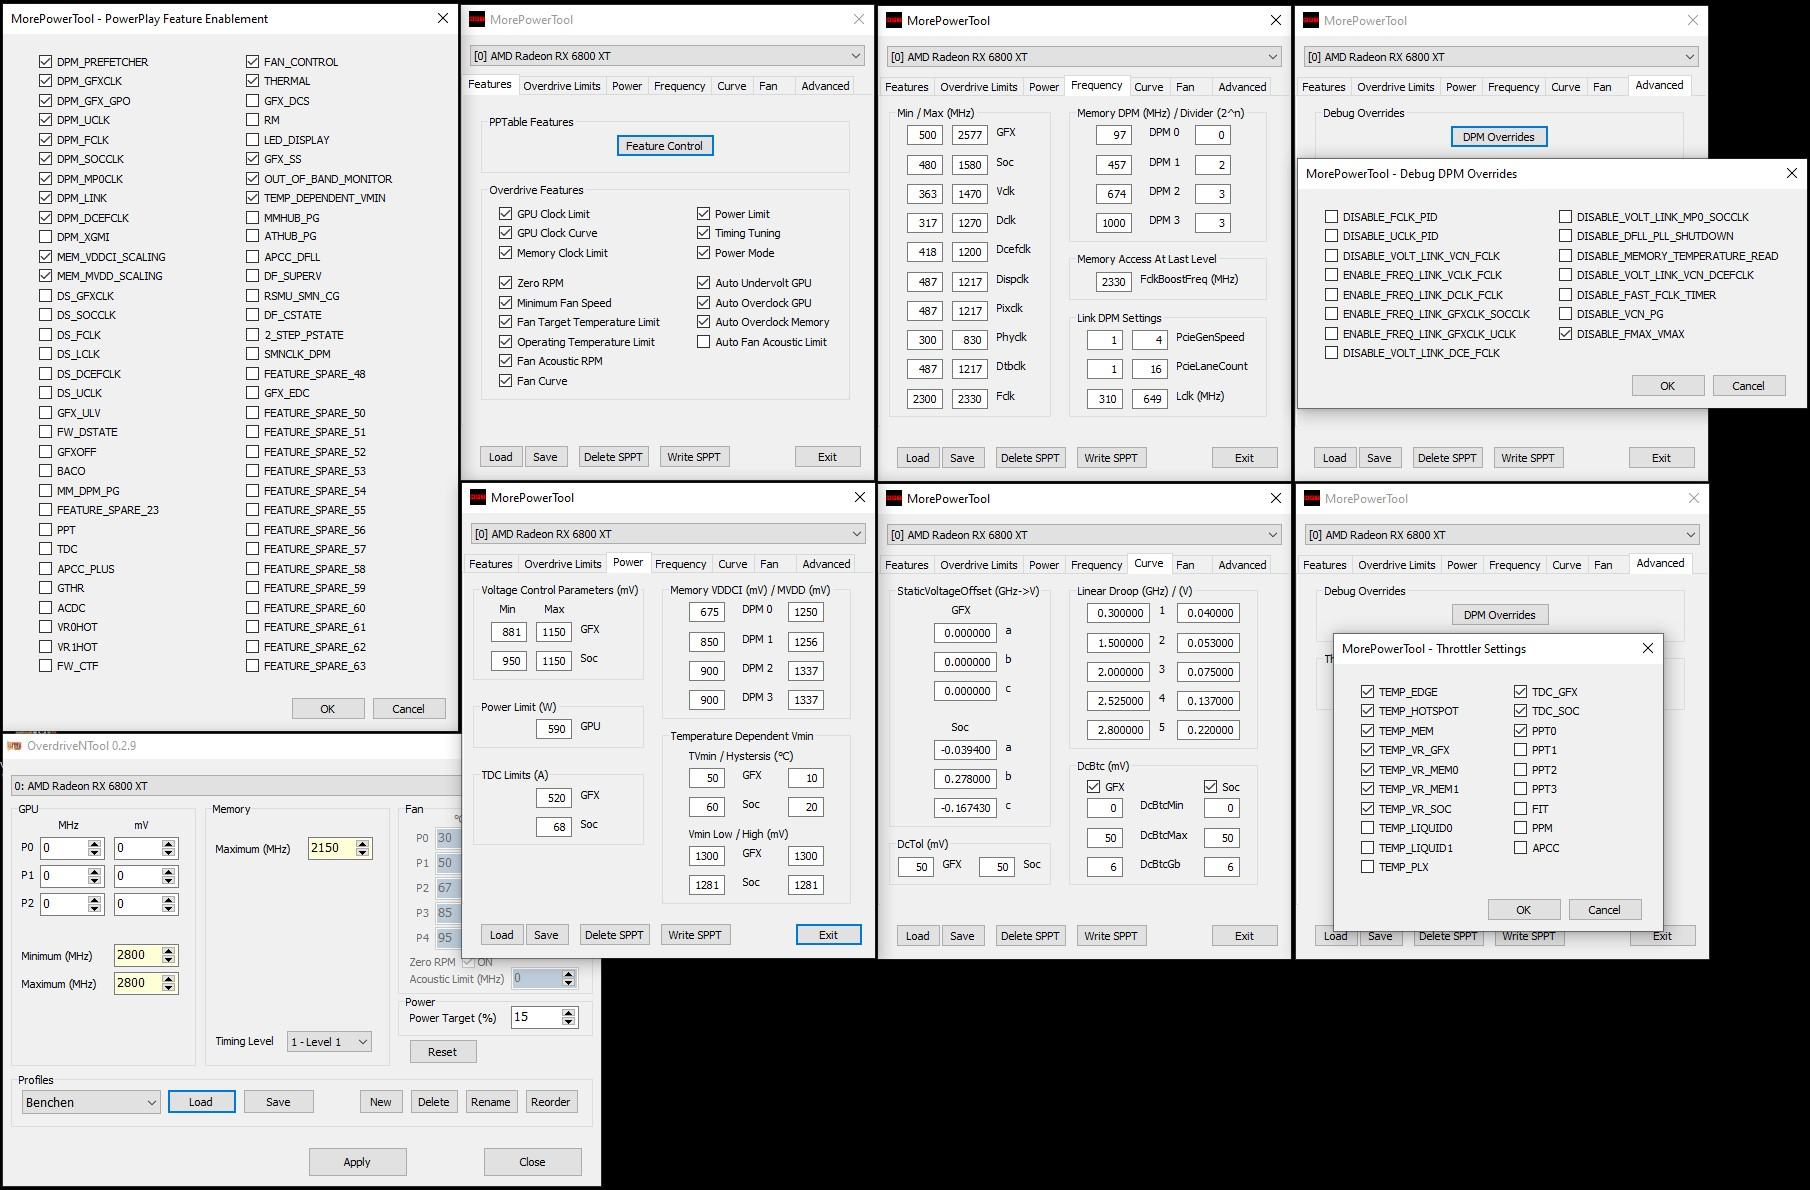The image size is (1810, 1190).
Task: Click Reorder in the Profiles section
Action: [x=551, y=1102]
